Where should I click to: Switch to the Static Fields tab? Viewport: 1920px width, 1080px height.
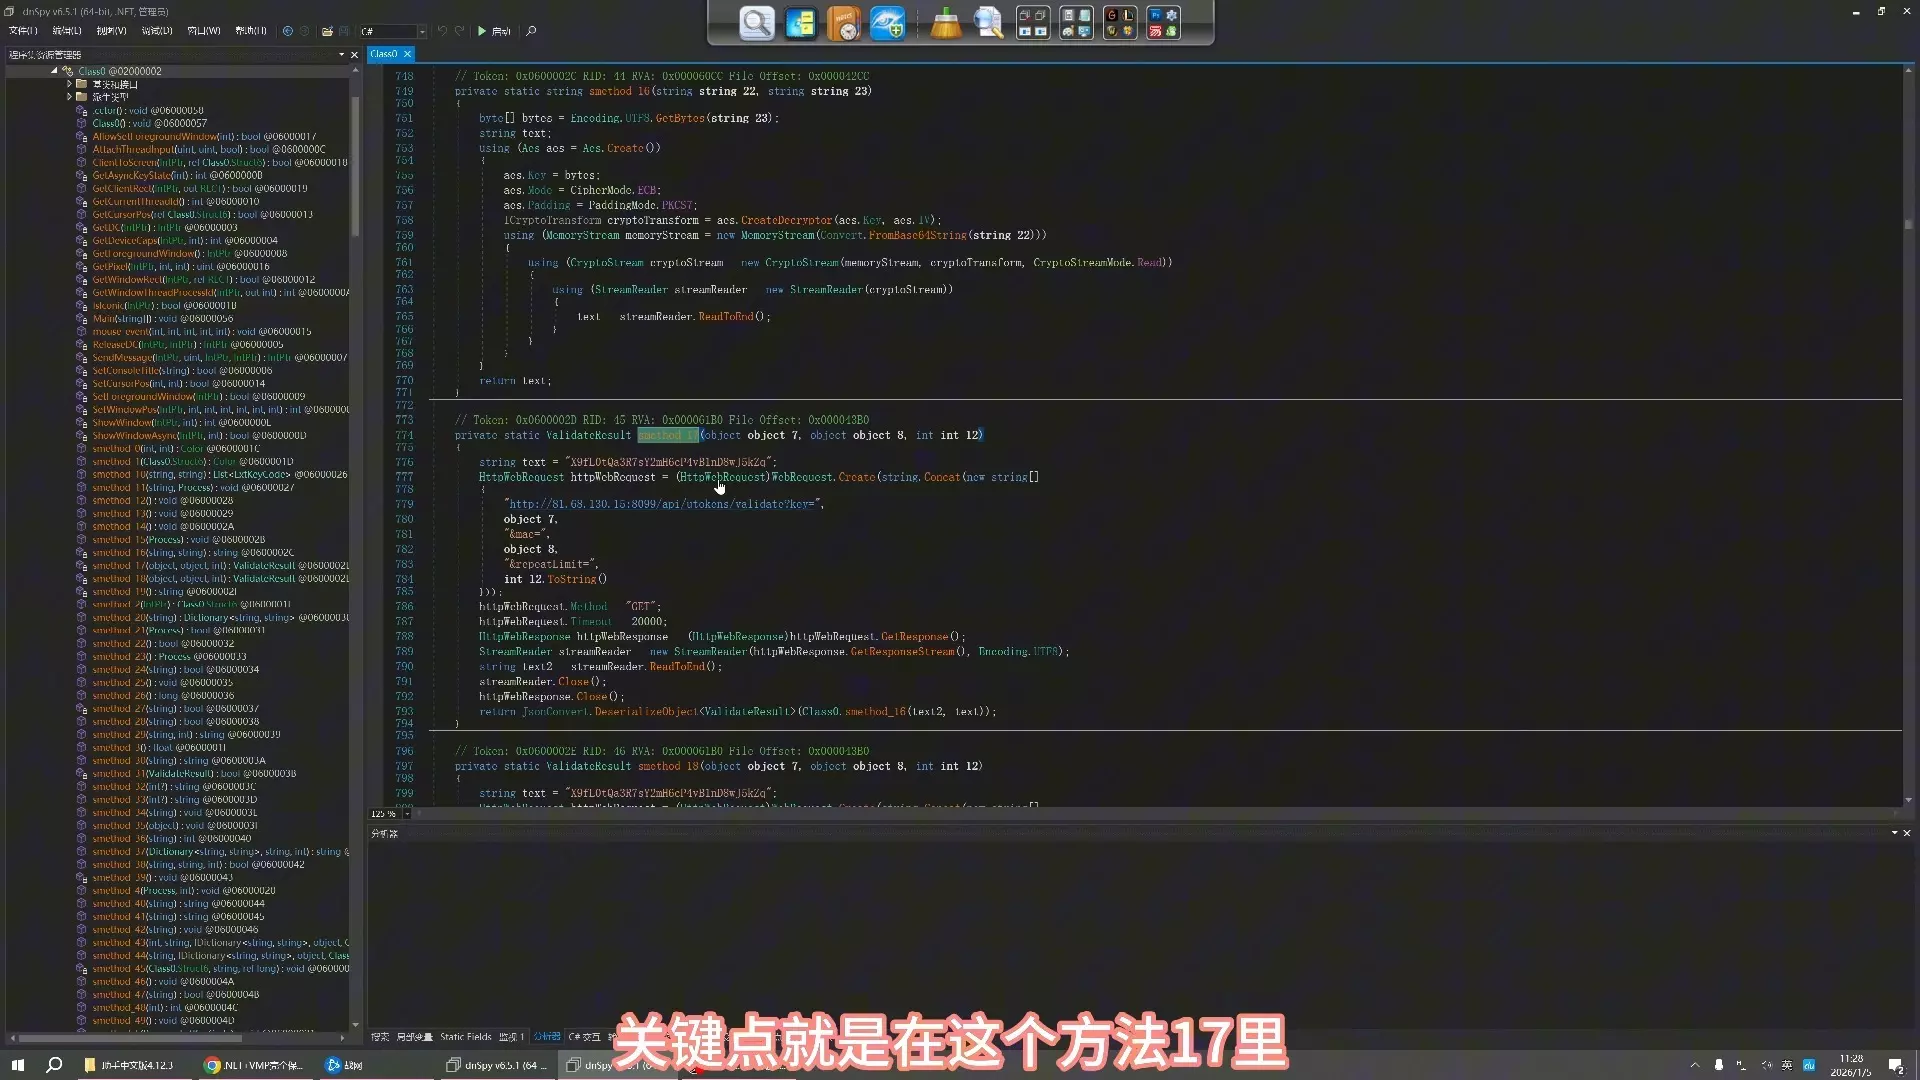tap(466, 1037)
